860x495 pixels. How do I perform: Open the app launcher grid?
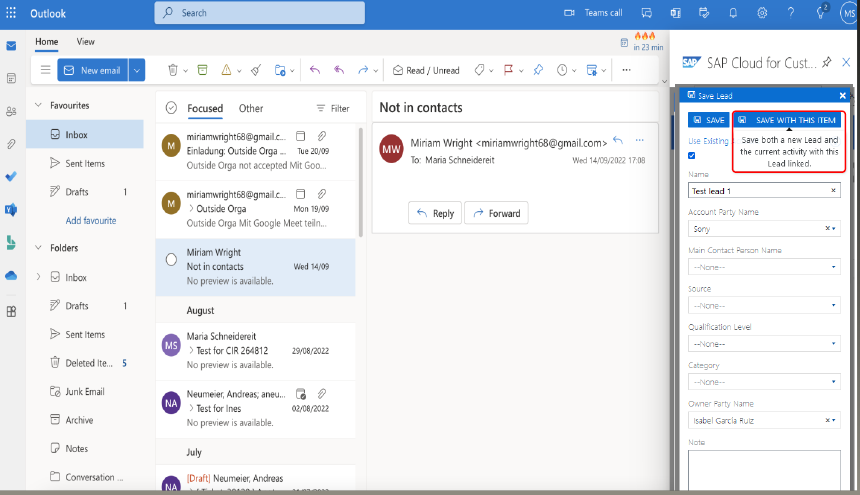point(11,13)
